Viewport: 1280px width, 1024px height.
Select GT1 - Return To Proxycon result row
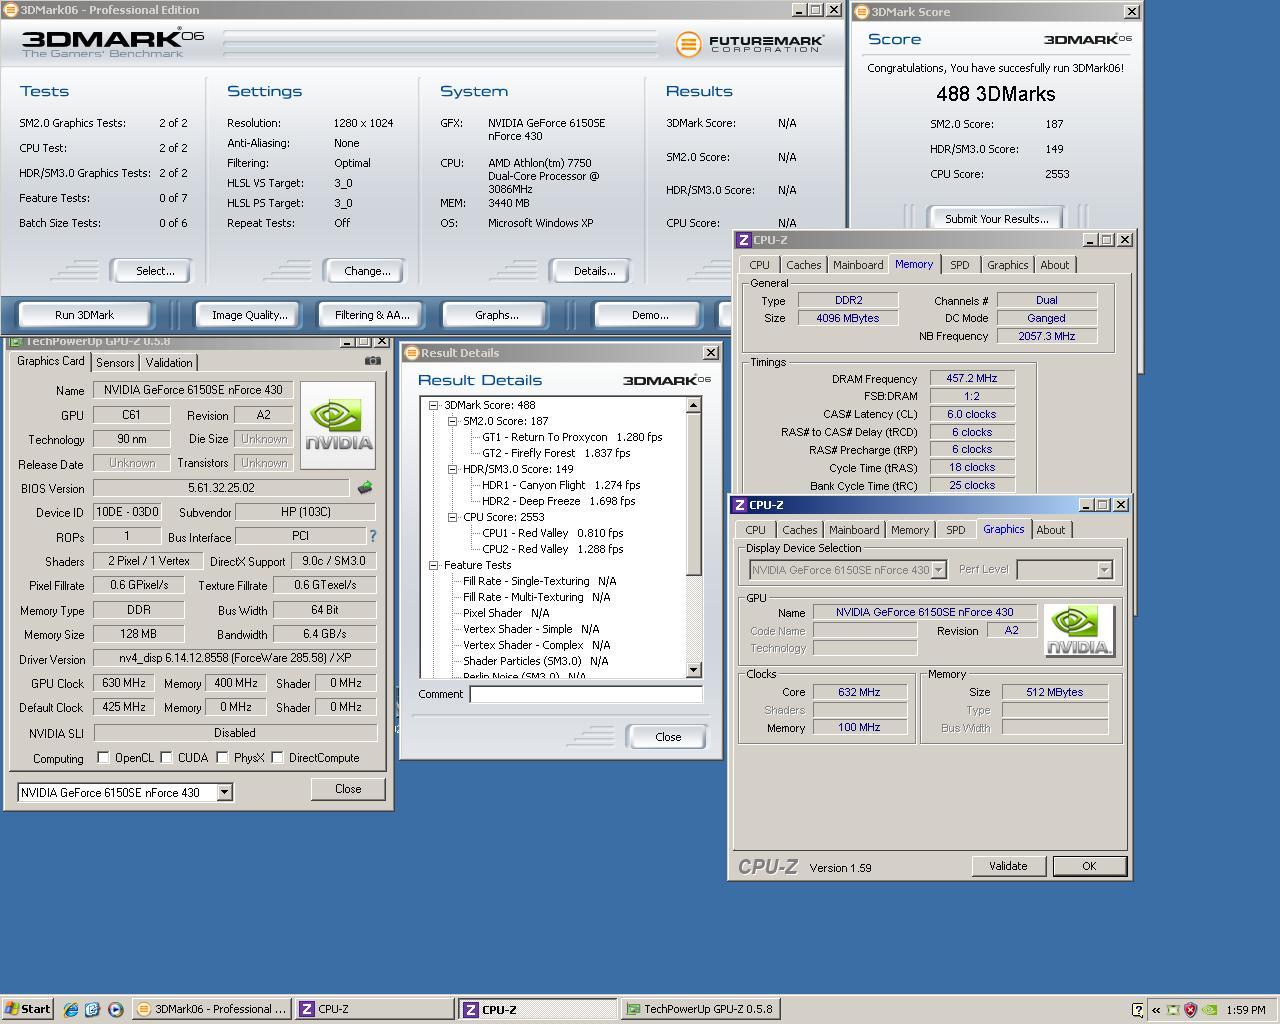[x=572, y=437]
